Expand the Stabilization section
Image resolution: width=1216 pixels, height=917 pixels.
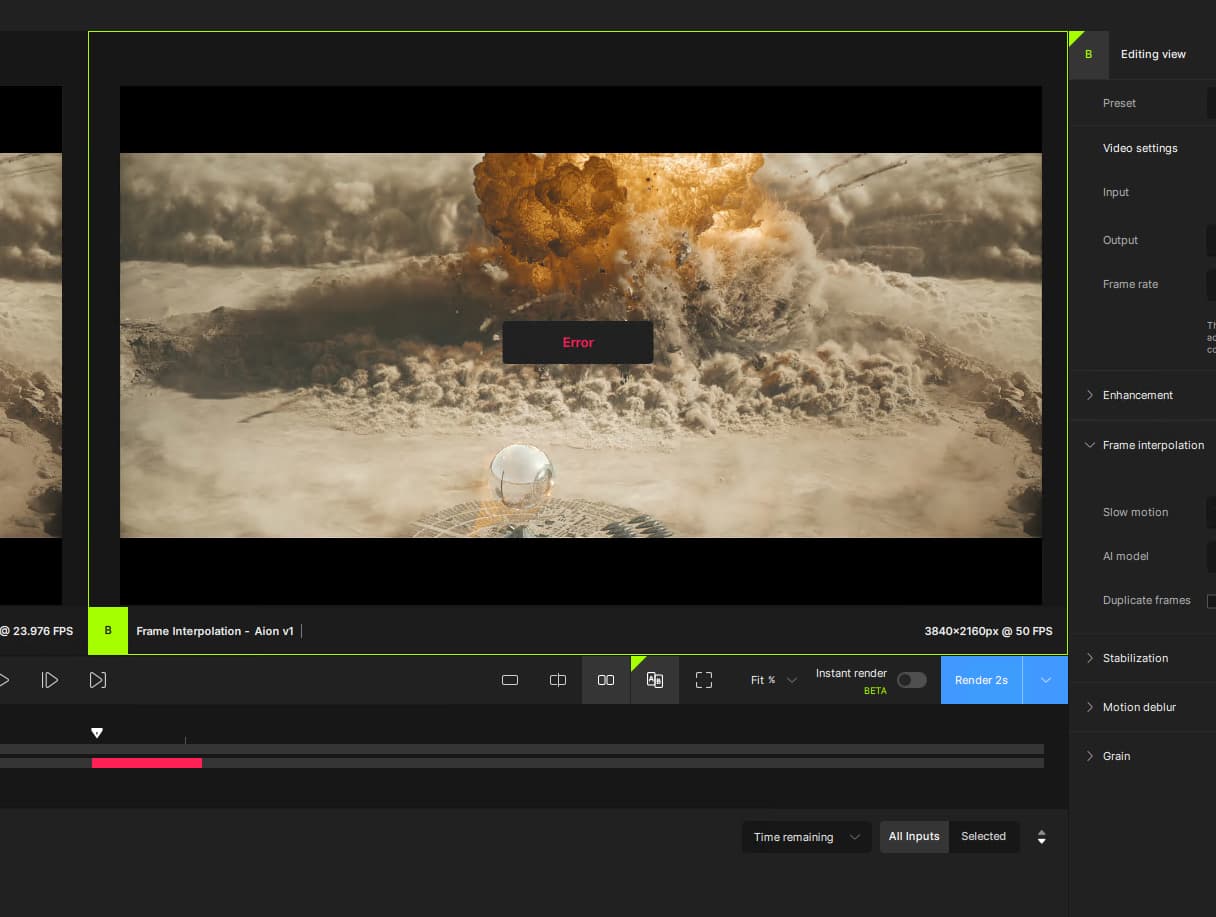(x=1134, y=658)
